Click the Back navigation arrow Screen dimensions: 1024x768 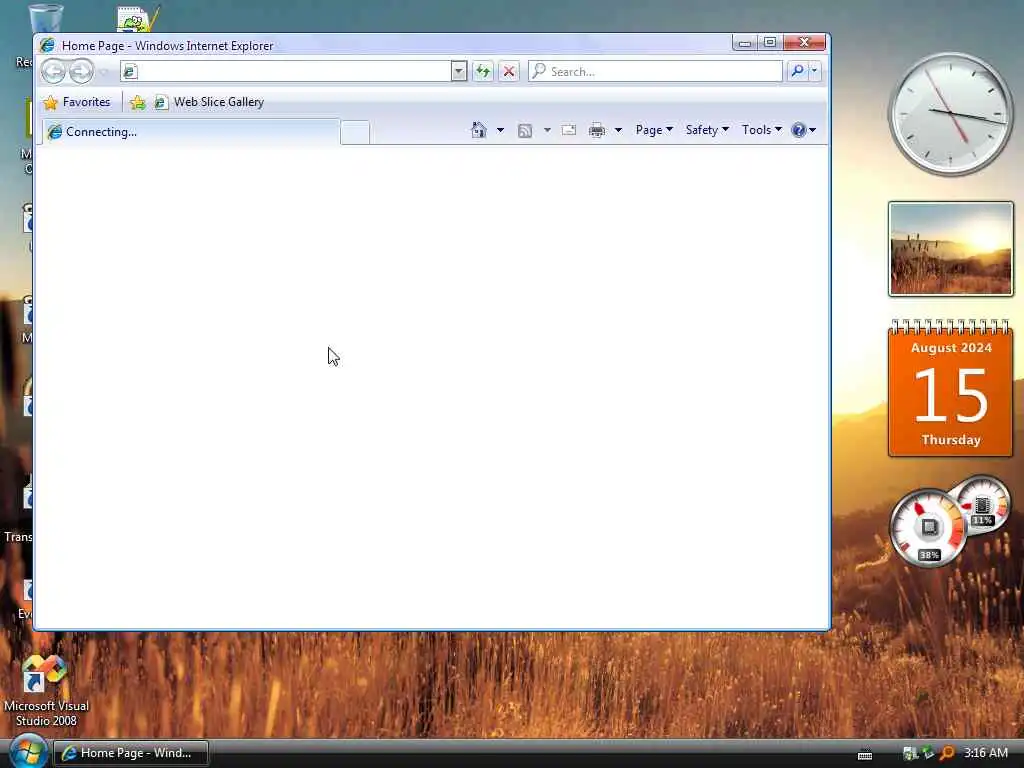coord(54,71)
